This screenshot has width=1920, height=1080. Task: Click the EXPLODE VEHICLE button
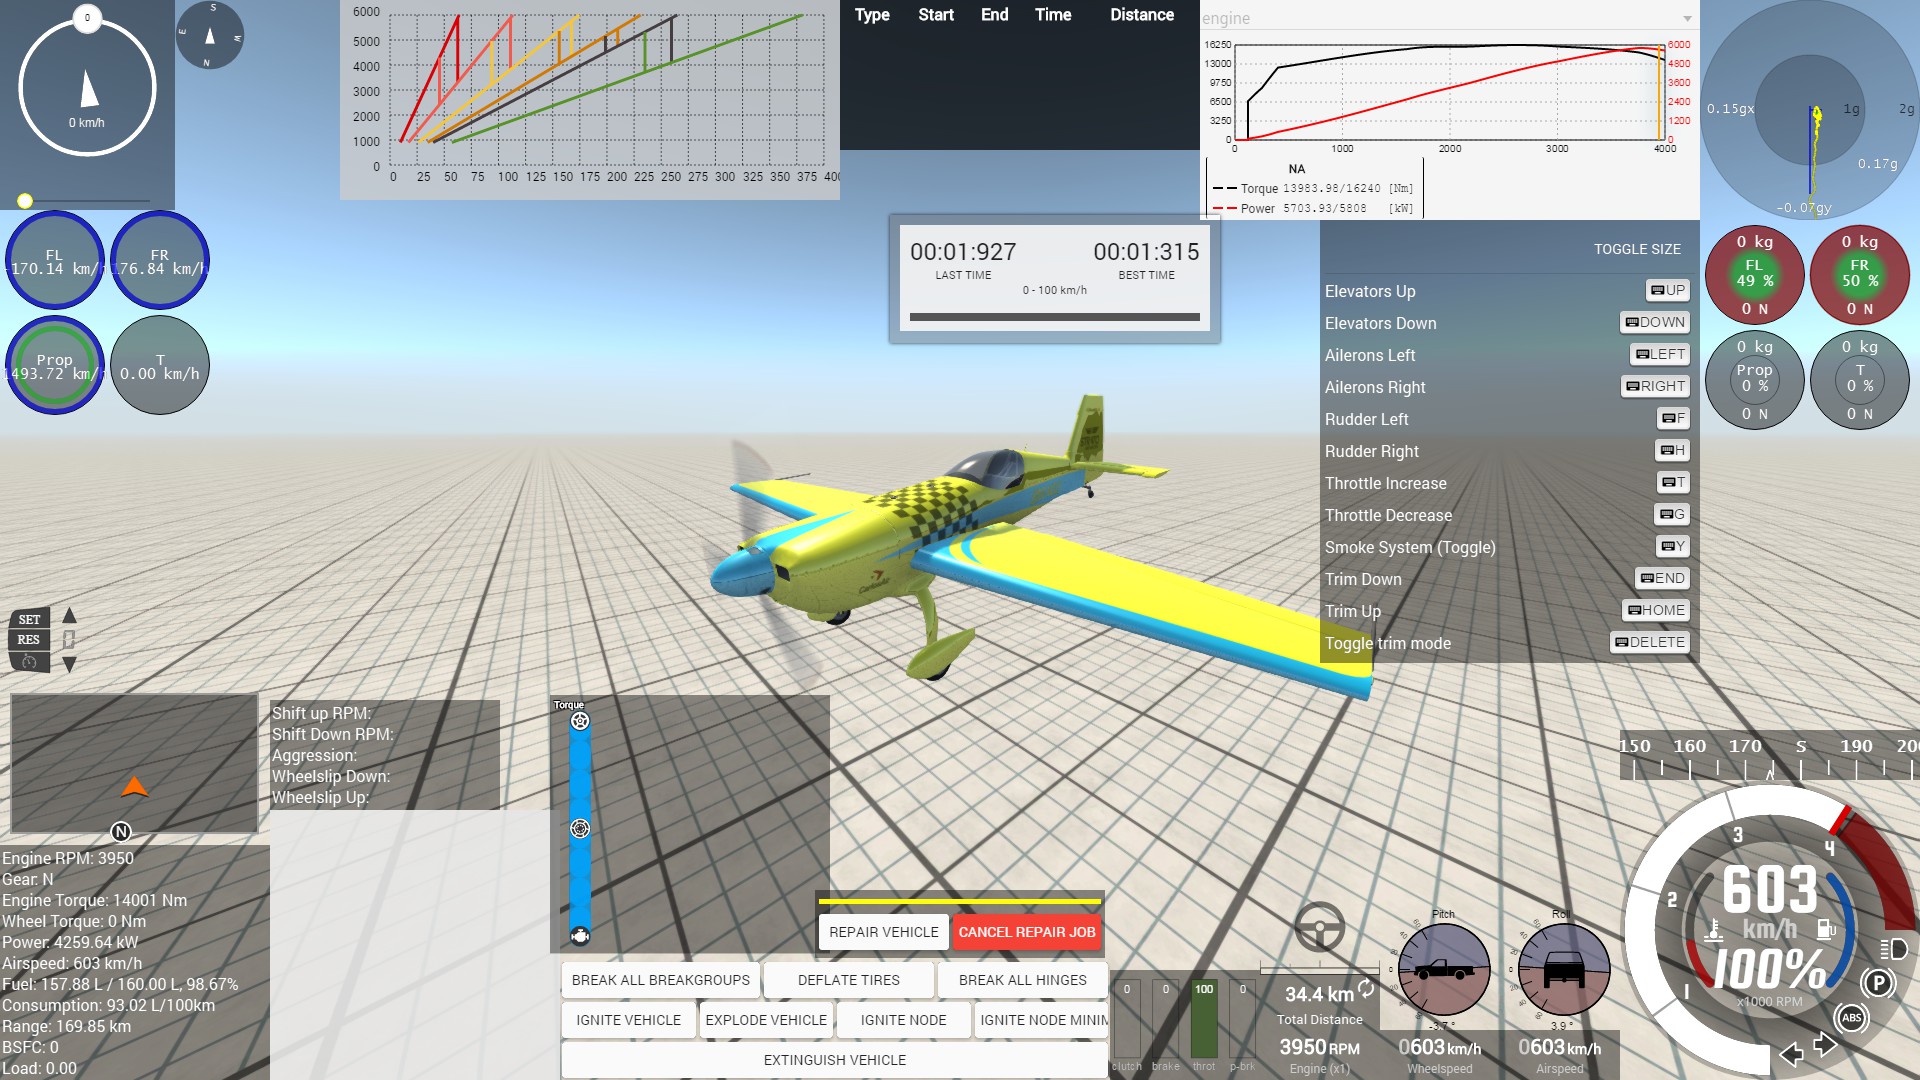[766, 1020]
